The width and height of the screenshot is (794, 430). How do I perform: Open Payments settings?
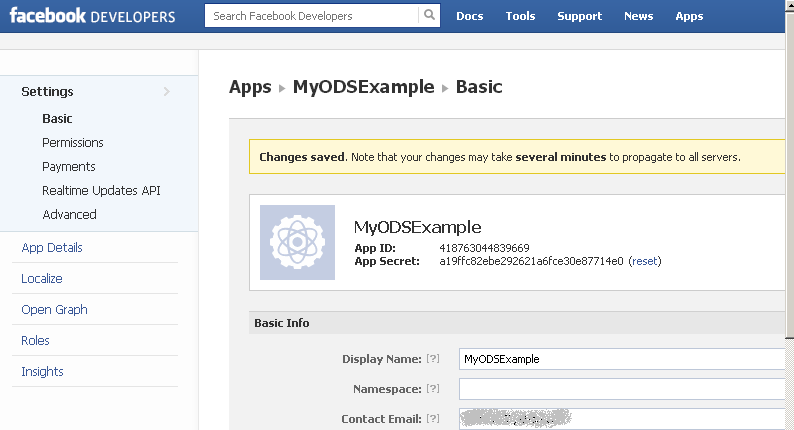pyautogui.click(x=69, y=167)
